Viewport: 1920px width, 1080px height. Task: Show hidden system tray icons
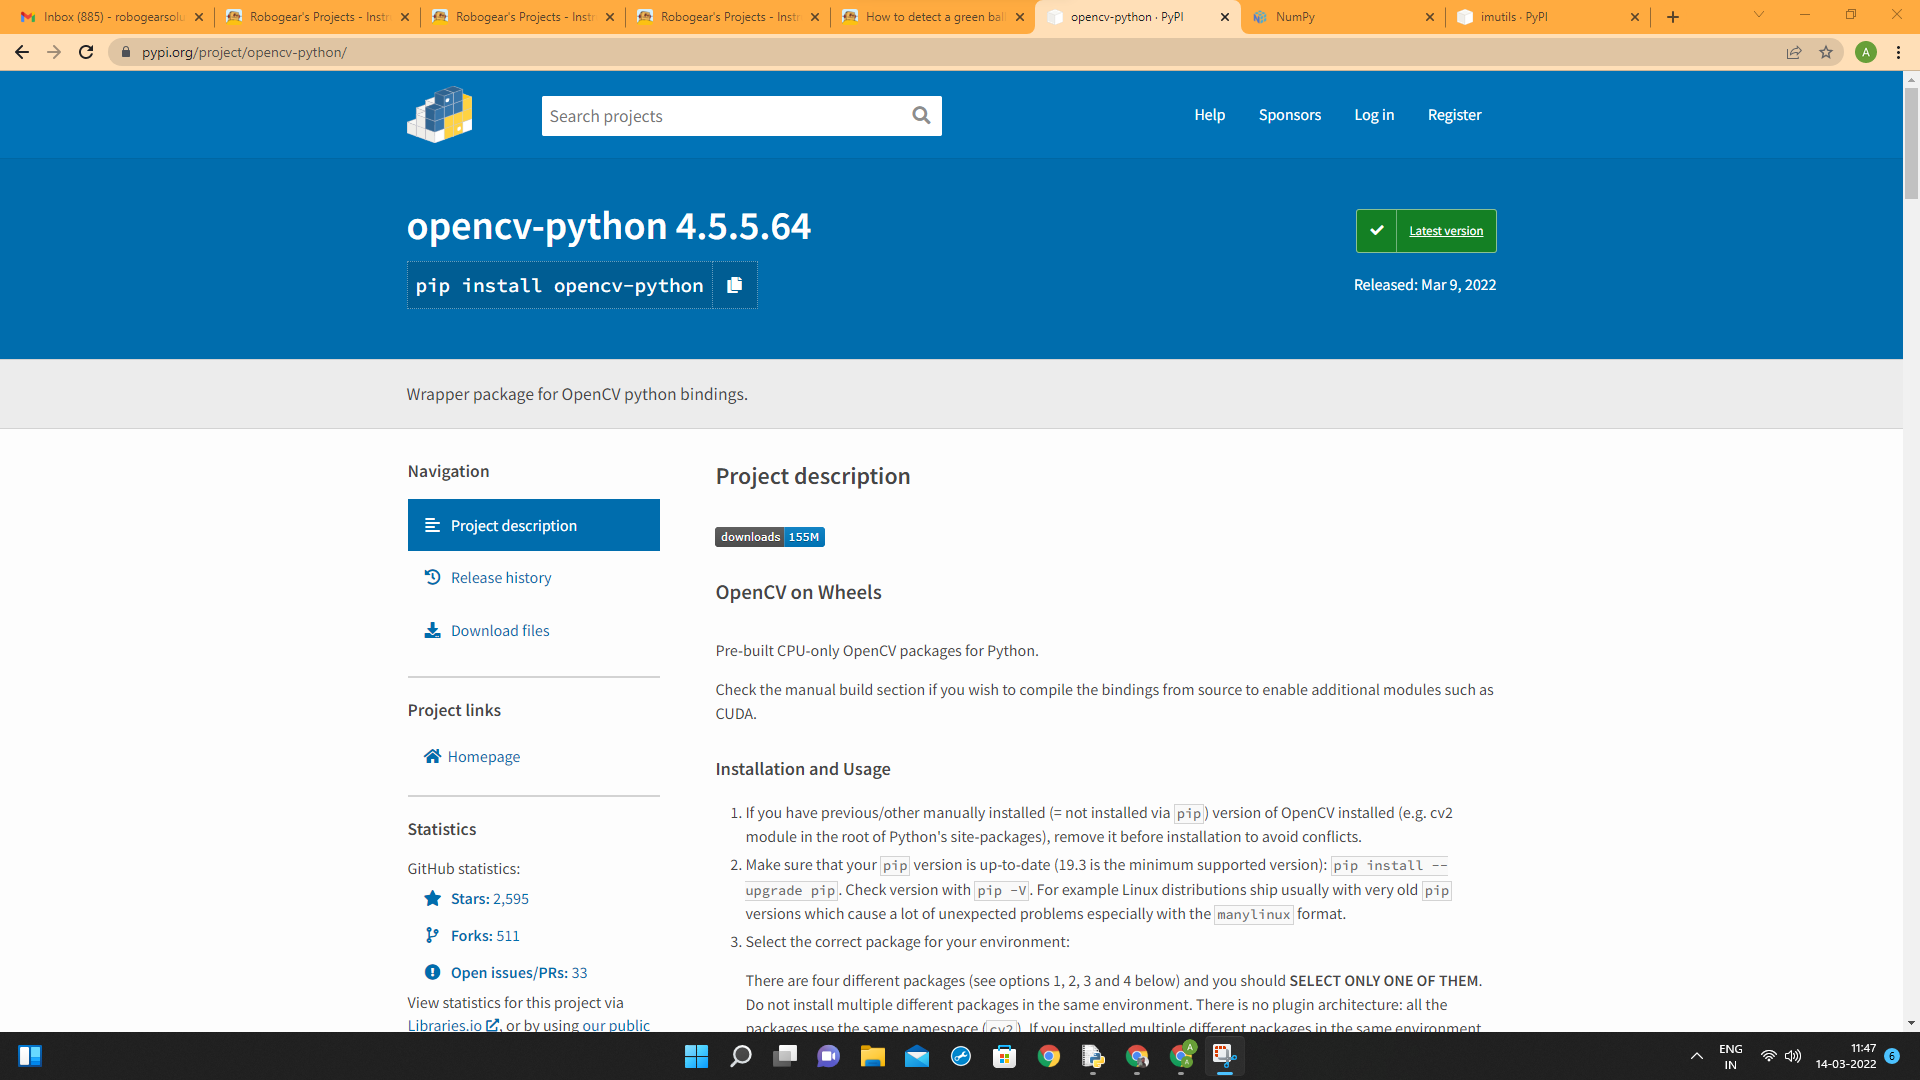click(1697, 1056)
